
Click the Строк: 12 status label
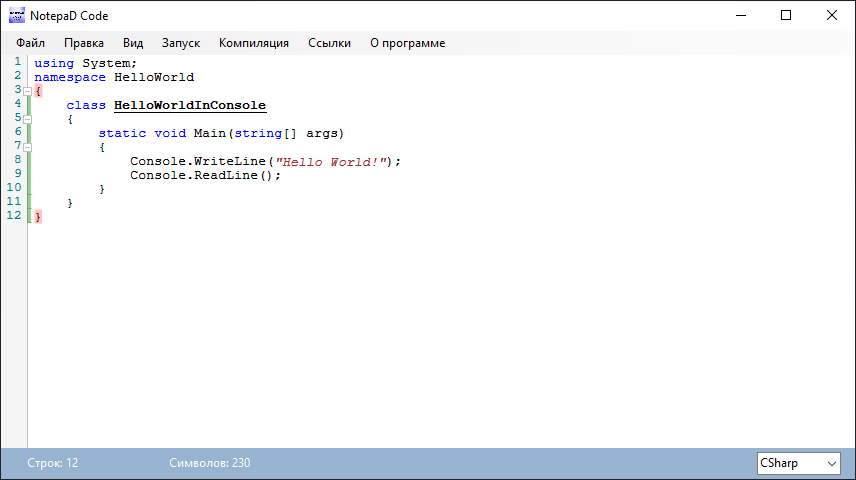click(x=52, y=463)
